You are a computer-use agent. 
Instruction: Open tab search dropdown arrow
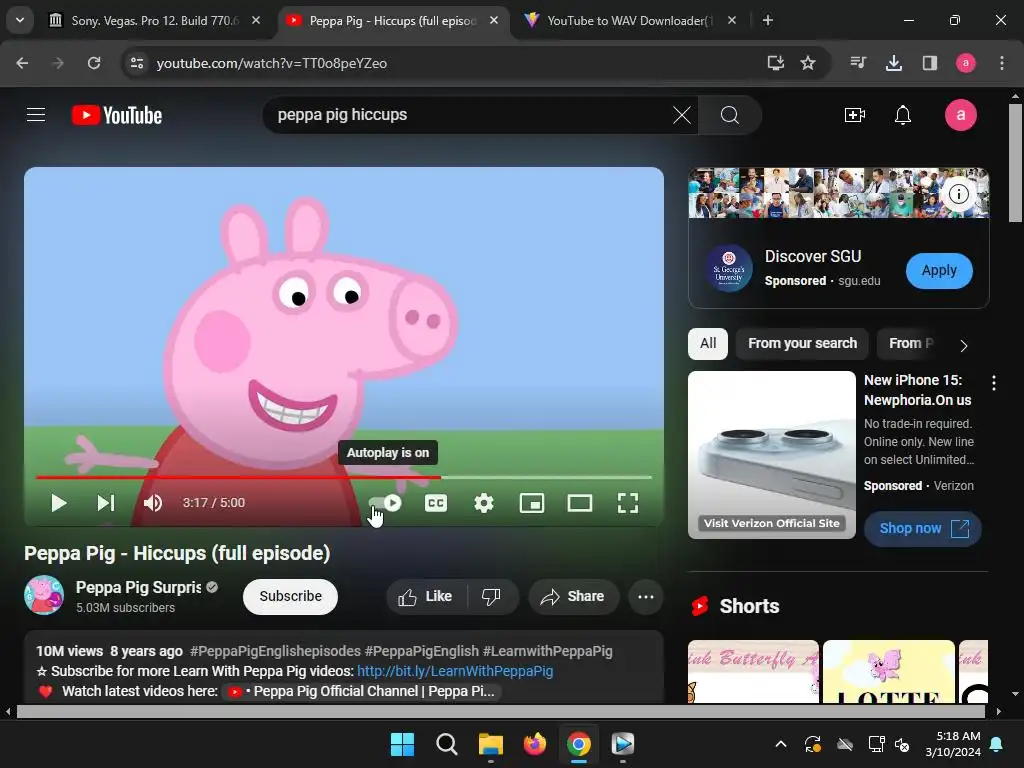click(x=20, y=20)
